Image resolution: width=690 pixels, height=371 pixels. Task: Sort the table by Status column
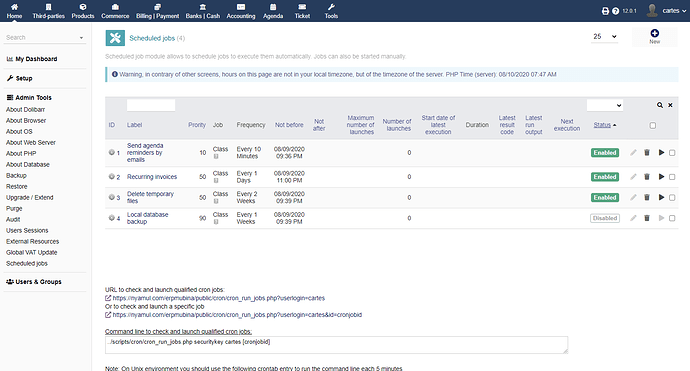coord(602,125)
